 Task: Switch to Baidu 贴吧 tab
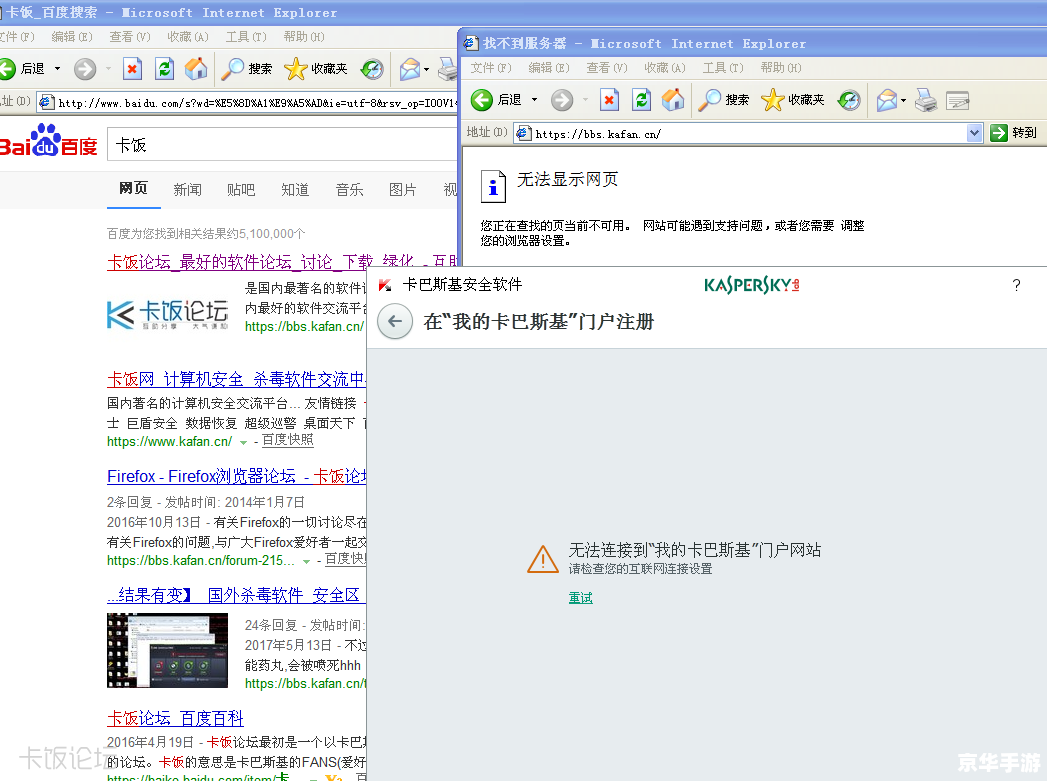pos(241,190)
